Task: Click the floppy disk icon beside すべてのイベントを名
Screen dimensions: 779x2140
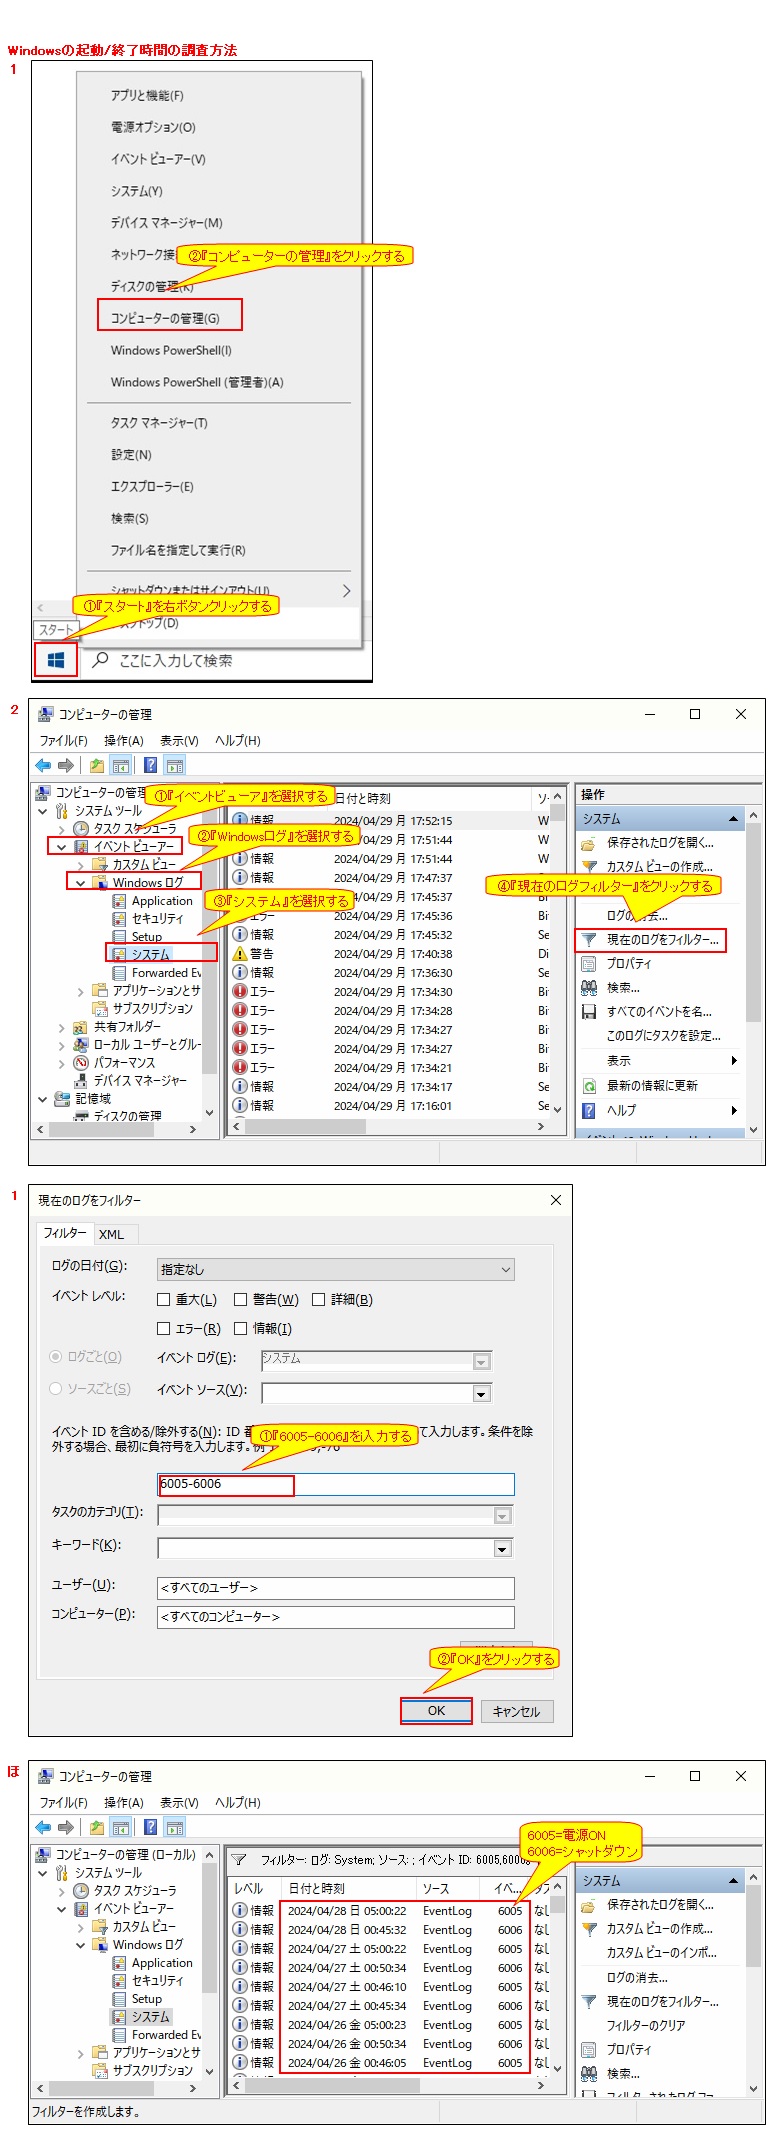Action: [589, 1011]
